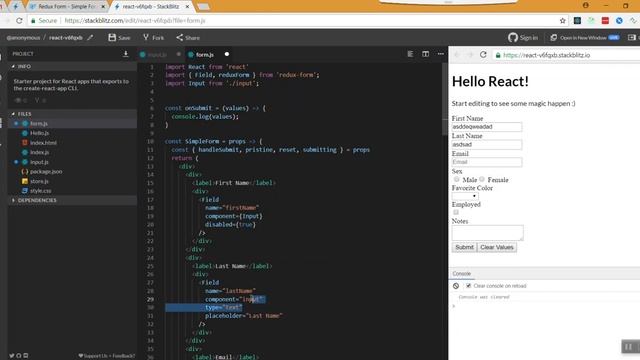Click the Support Us + Feedback link
The height and width of the screenshot is (360, 640).
tap(107, 356)
